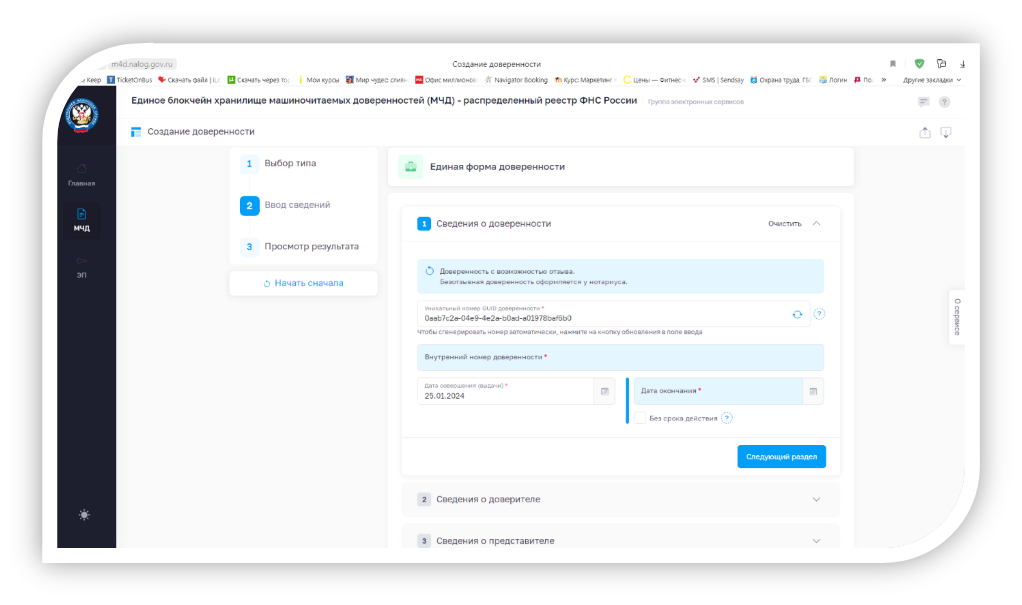Open the help icon next to GUID field
Image resolution: width=1022 pixels, height=605 pixels.
[x=819, y=313]
